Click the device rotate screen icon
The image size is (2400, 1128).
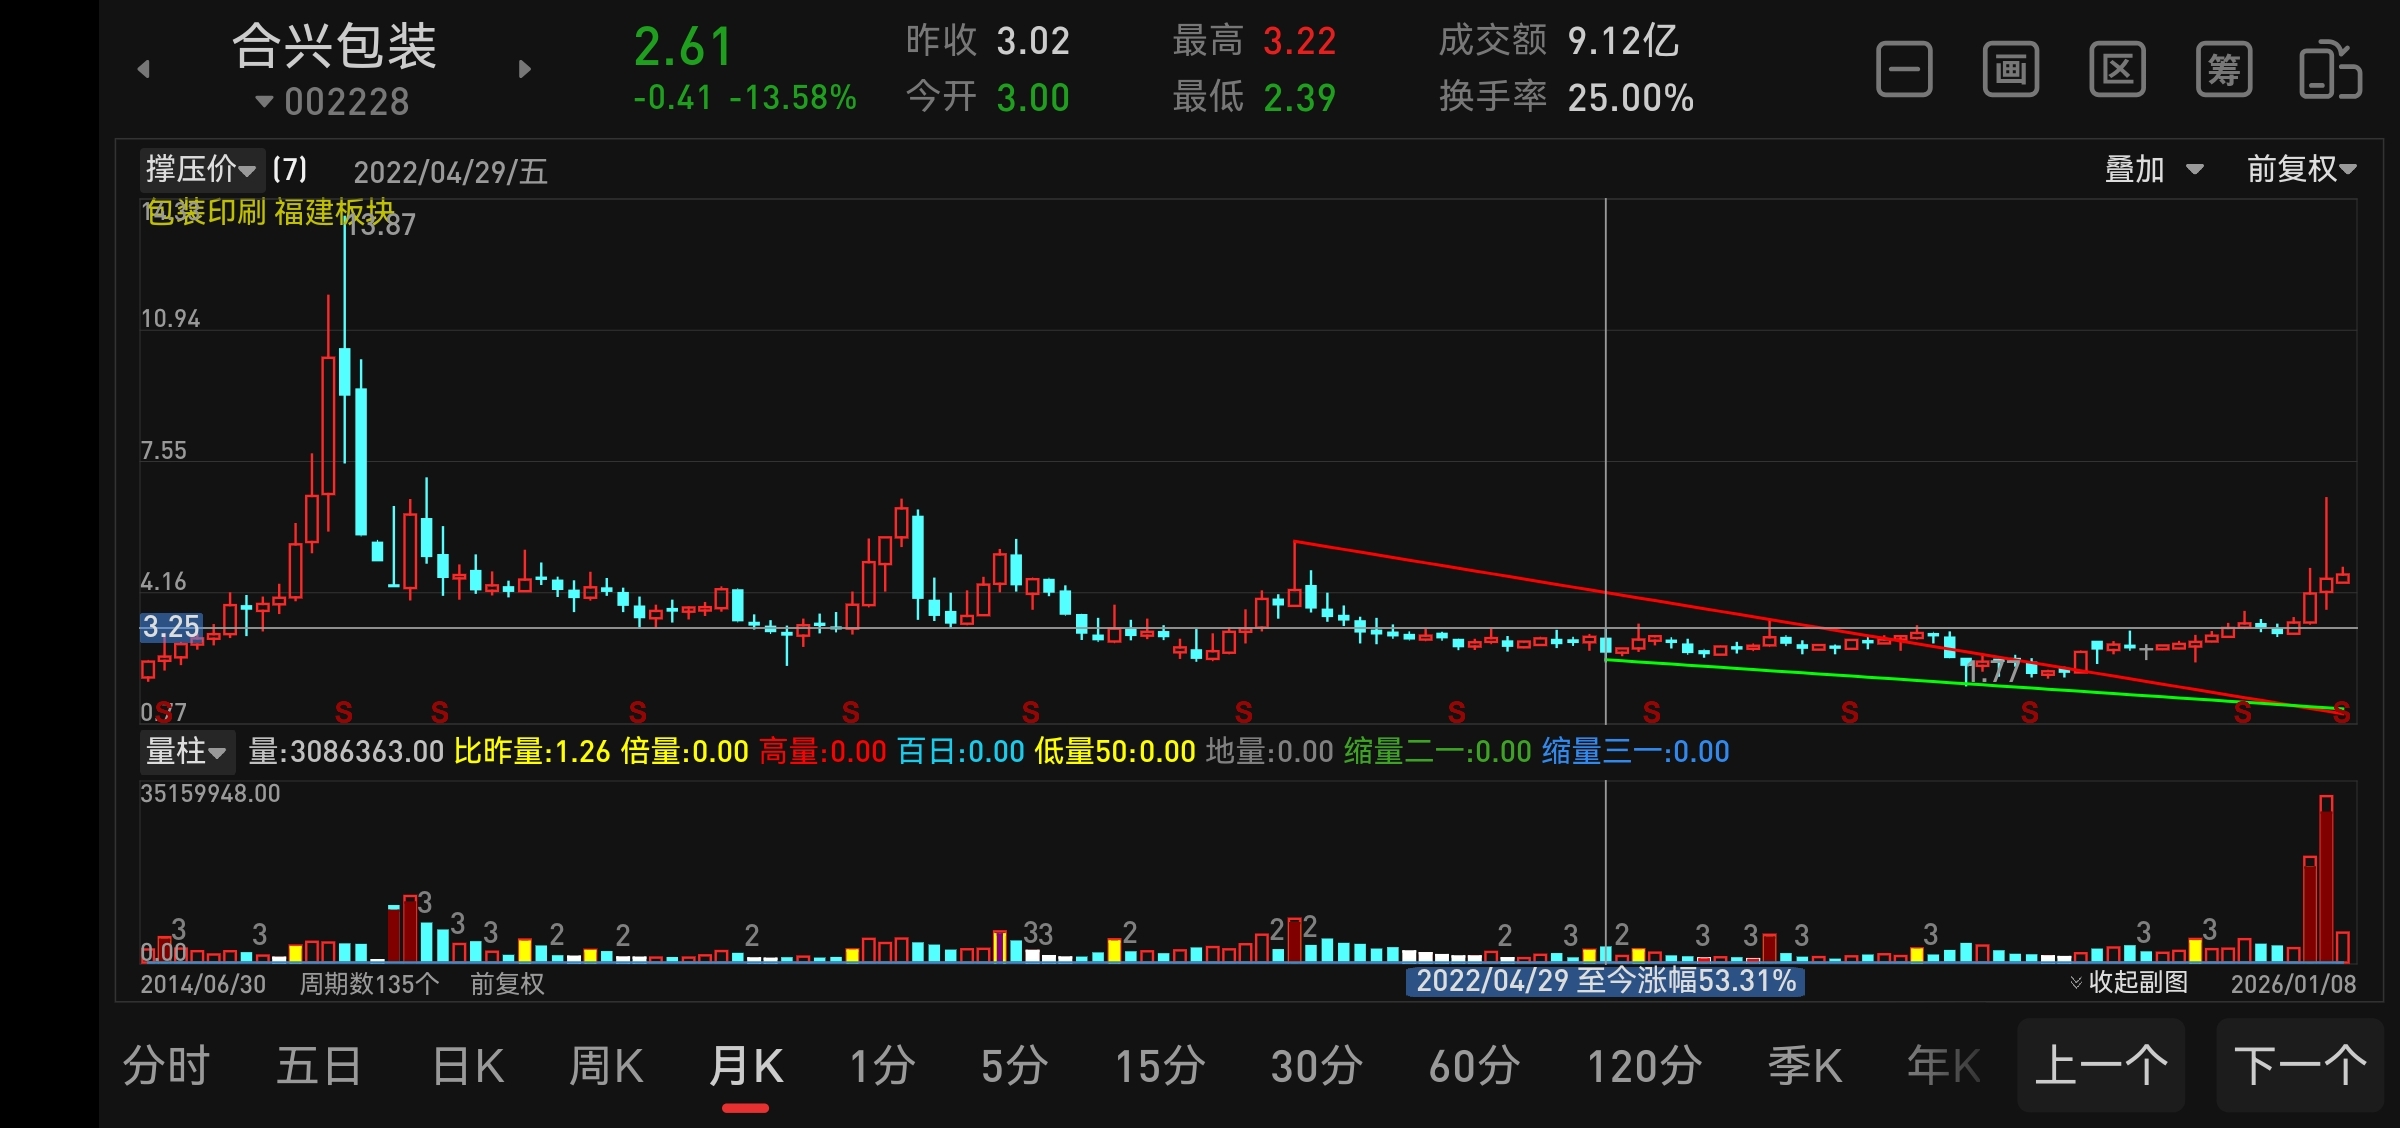tap(2330, 70)
